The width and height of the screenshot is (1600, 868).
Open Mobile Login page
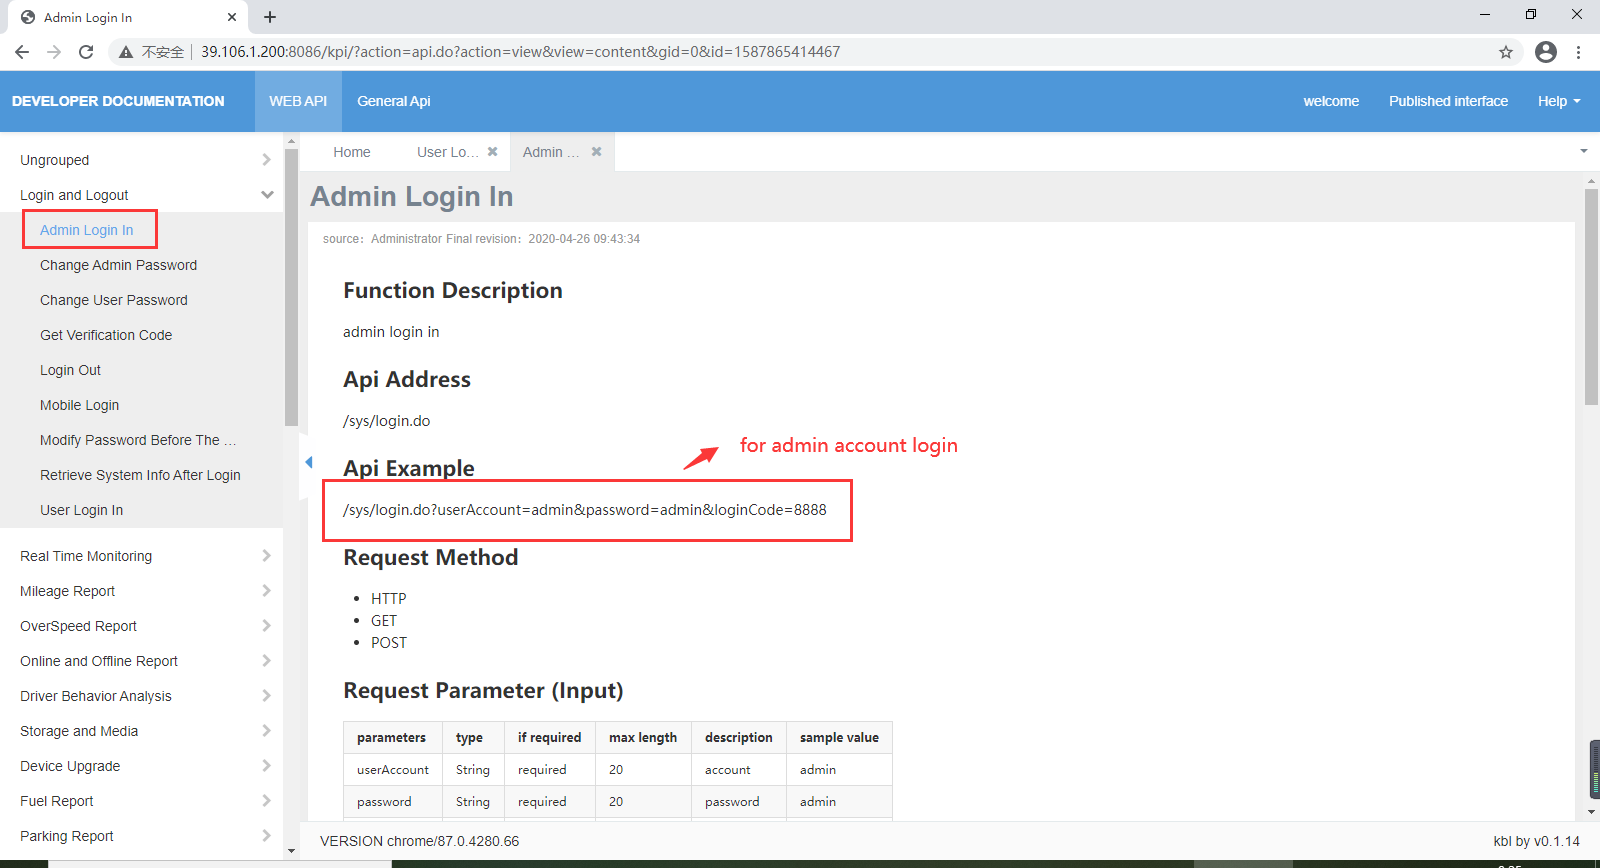[80, 405]
